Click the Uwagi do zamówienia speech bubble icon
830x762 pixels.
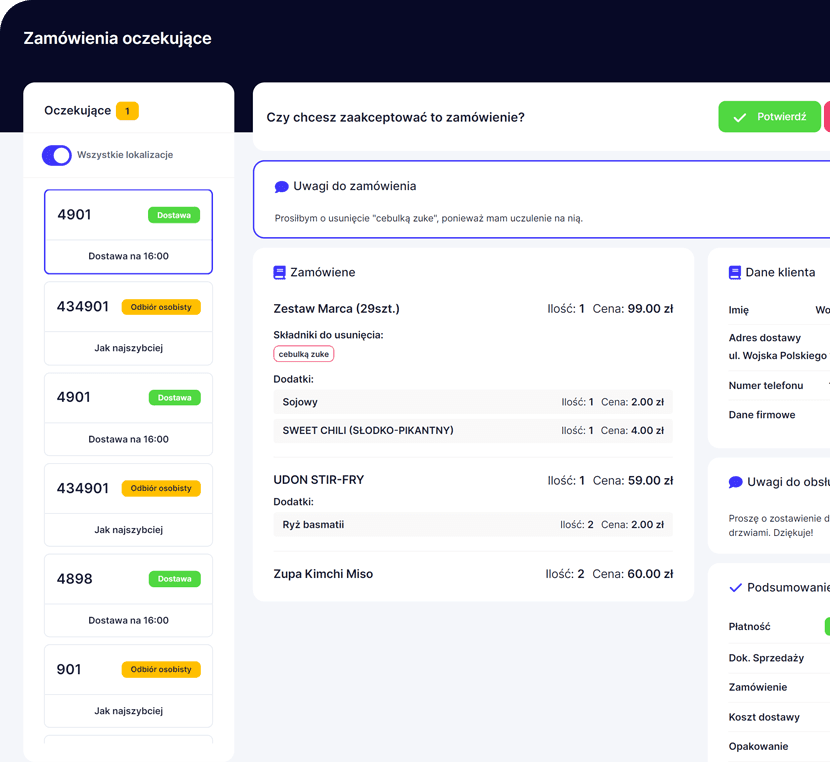click(x=282, y=186)
